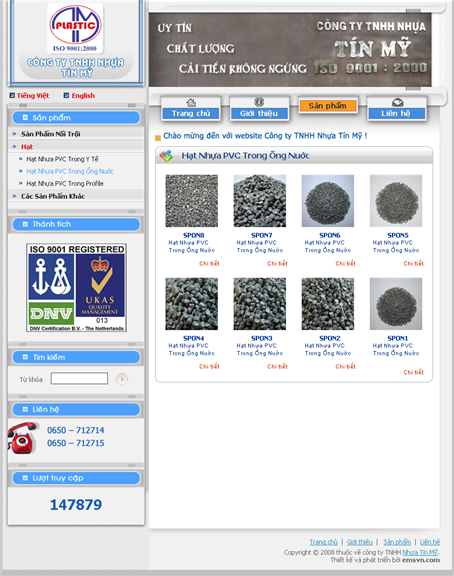The height and width of the screenshot is (576, 454).
Task: Click the Lượt truy cập panel header
Action: coord(76,478)
